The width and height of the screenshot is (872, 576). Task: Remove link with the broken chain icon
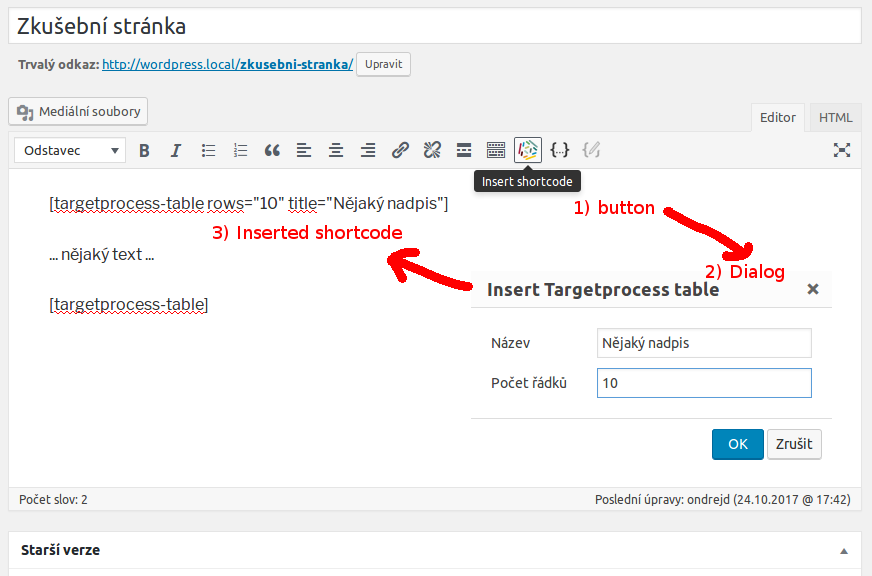point(432,150)
